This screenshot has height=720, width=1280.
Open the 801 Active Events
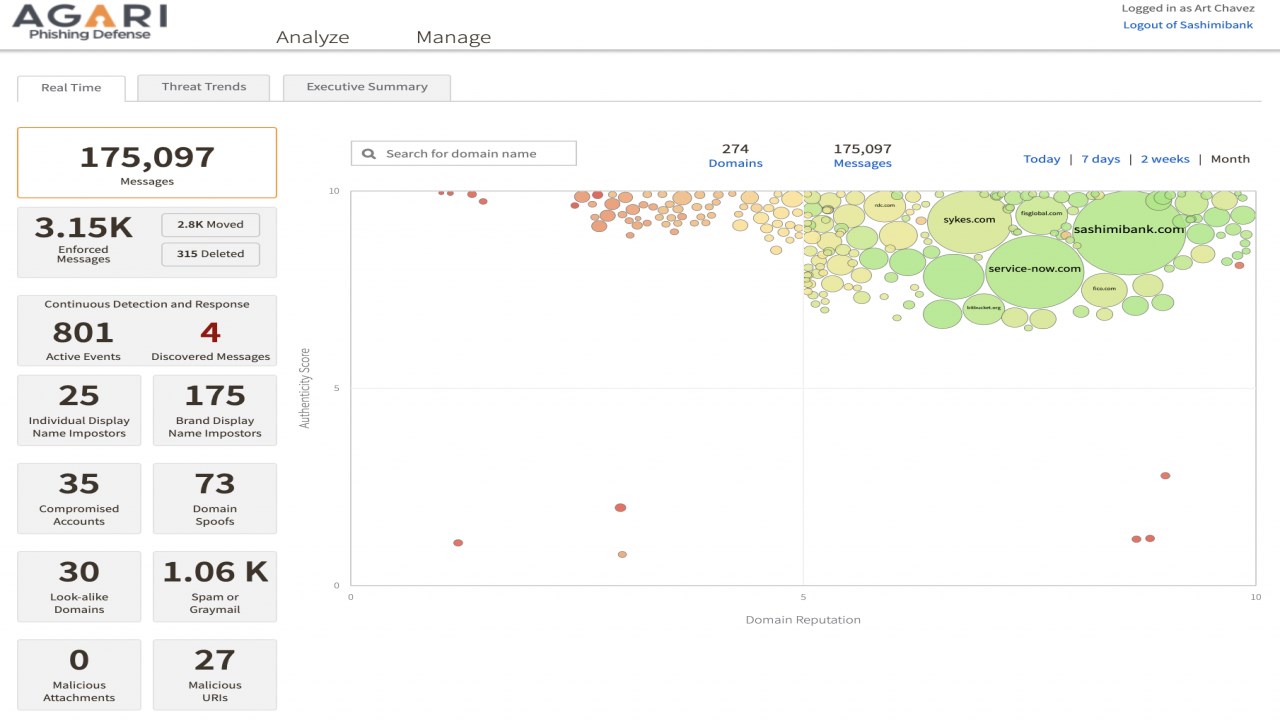pos(83,340)
